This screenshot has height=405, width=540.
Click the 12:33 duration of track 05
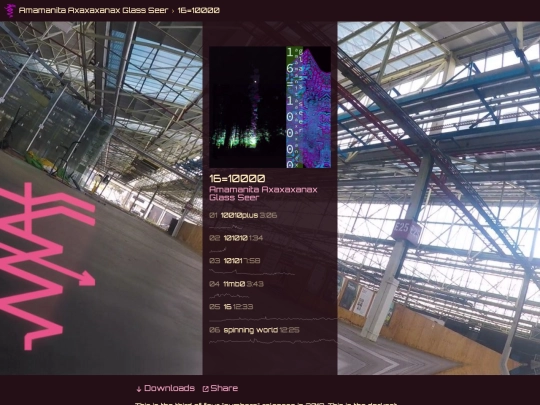[x=243, y=307]
